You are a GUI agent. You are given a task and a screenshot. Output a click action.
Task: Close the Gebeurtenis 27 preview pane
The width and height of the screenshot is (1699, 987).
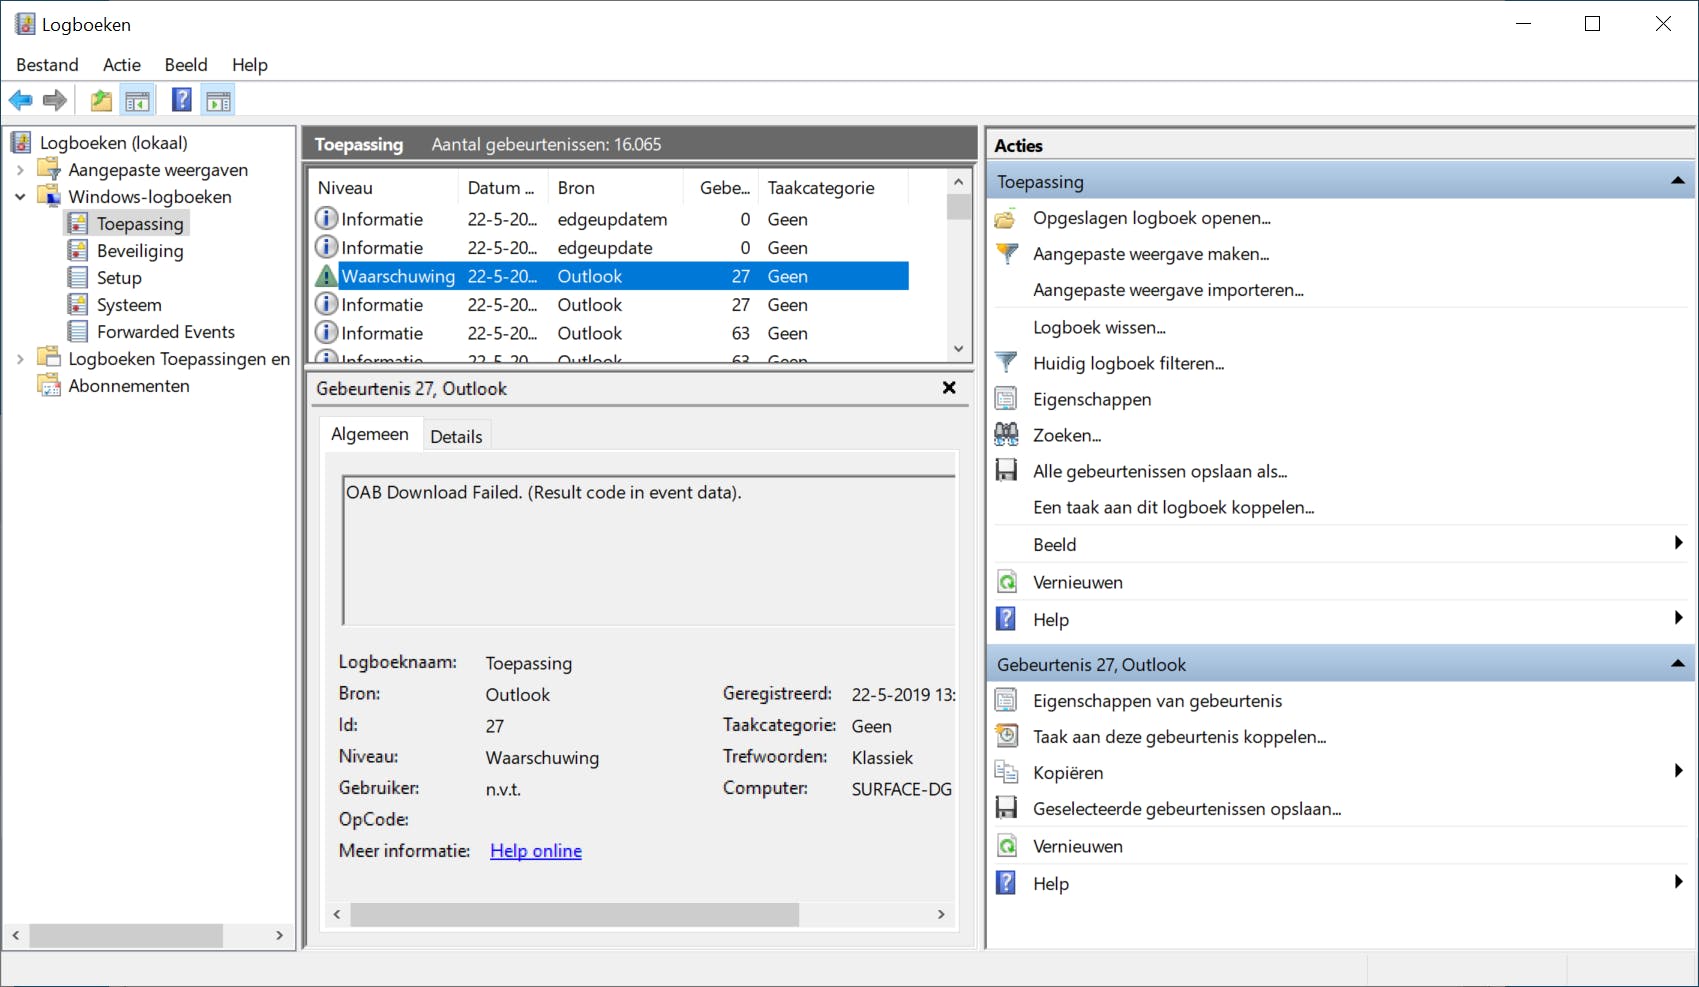click(x=949, y=388)
